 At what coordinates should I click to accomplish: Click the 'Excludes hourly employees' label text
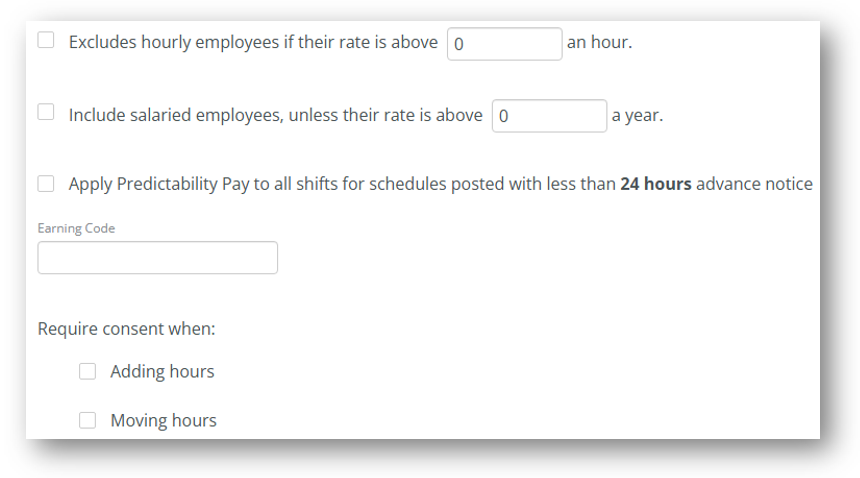[174, 42]
